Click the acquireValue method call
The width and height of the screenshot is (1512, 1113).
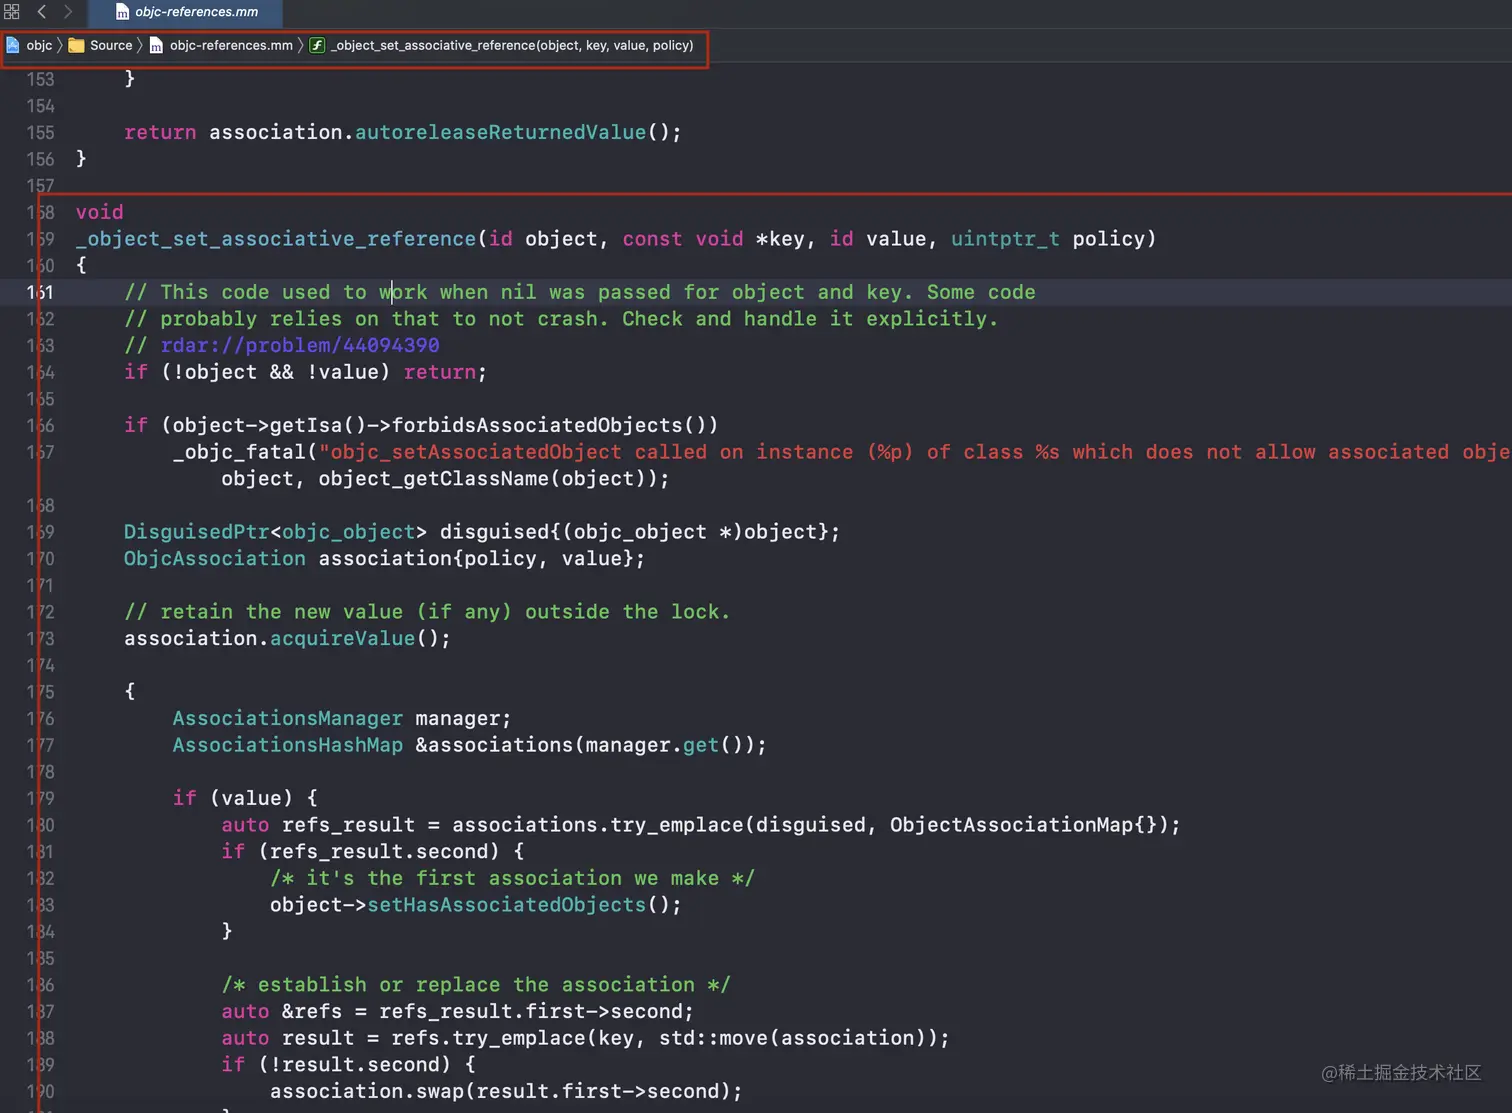tap(342, 638)
